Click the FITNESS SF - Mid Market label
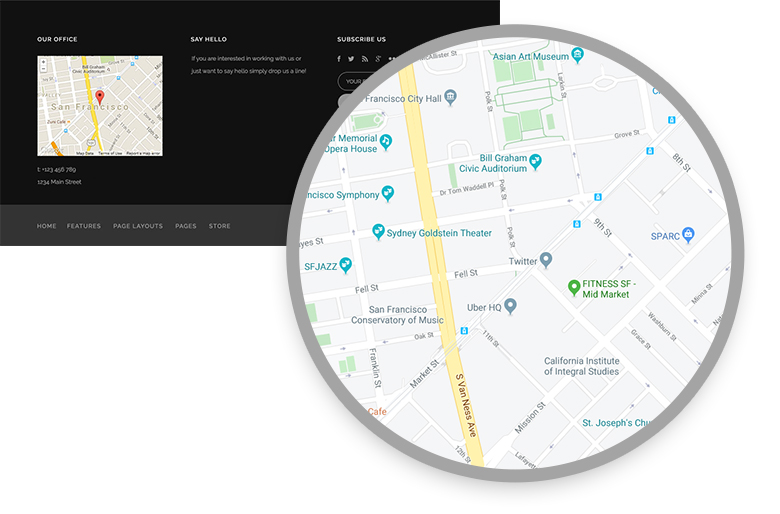Screen dimensions: 780x514 click(609, 289)
